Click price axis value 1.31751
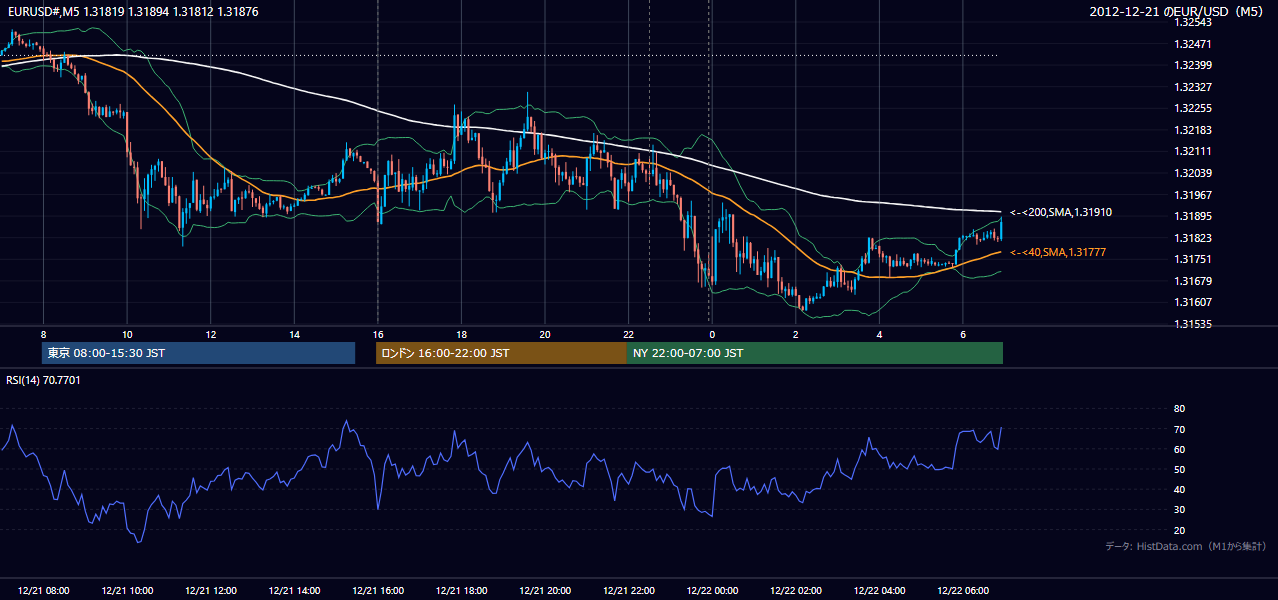The height and width of the screenshot is (600, 1278). click(x=1193, y=259)
